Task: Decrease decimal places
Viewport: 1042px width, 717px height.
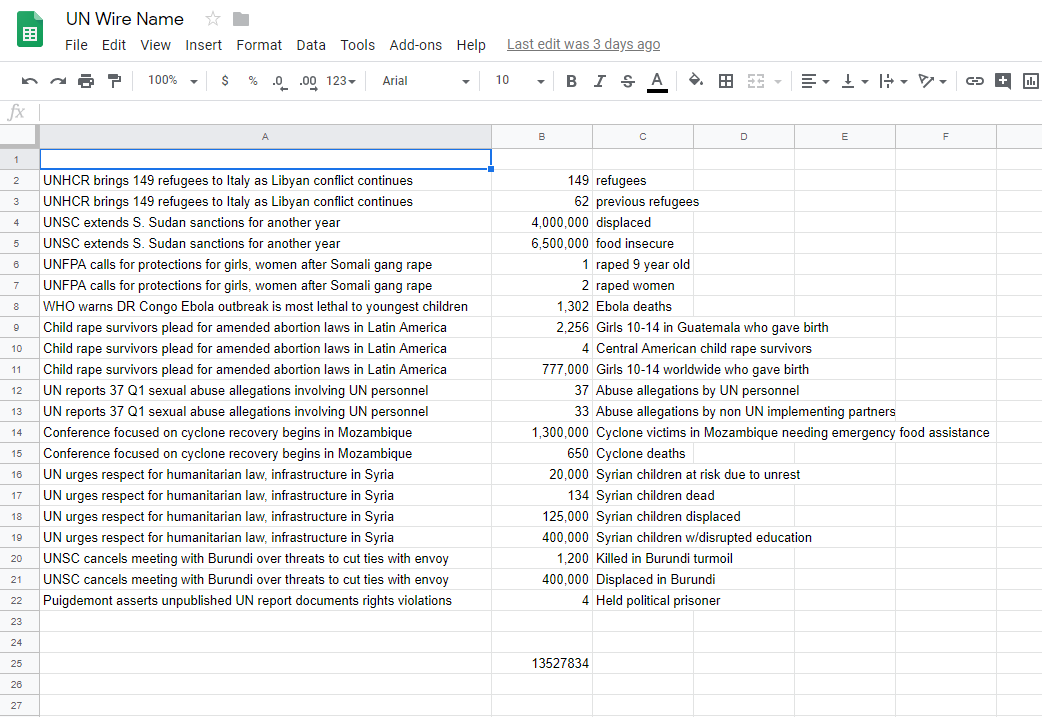Action: coord(280,81)
